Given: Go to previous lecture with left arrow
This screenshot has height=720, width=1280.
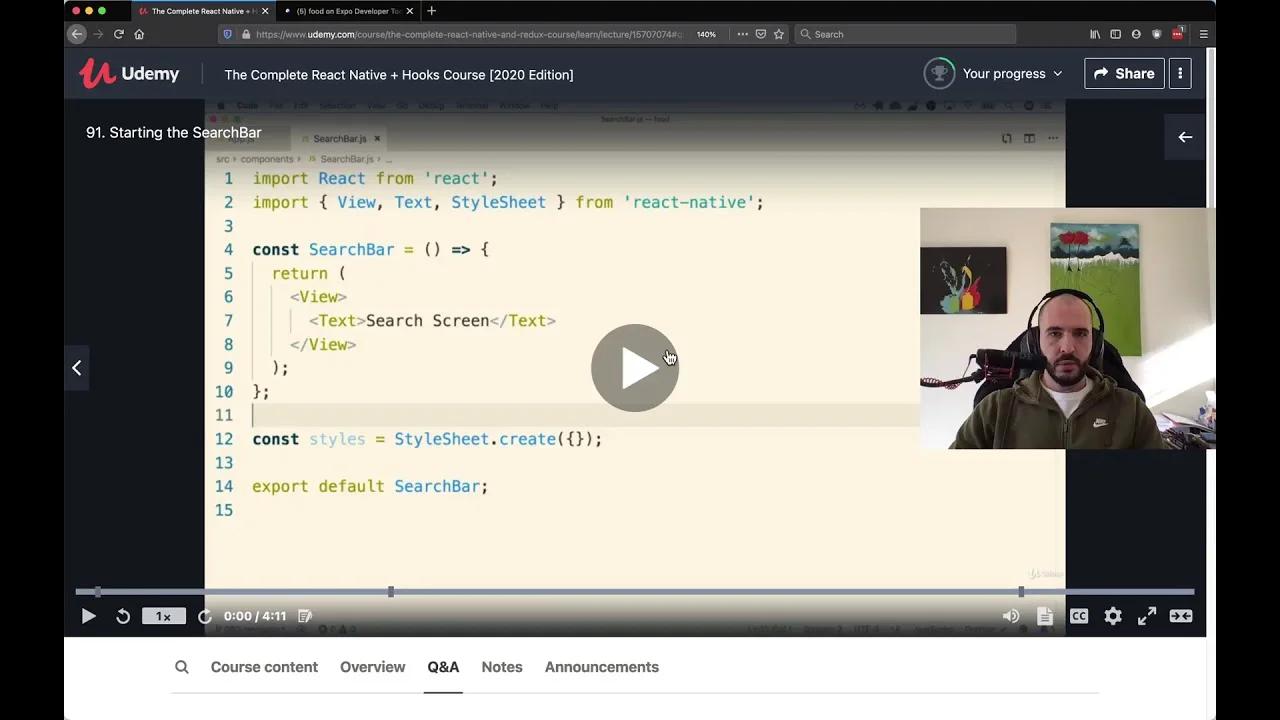Looking at the screenshot, I should pos(77,368).
